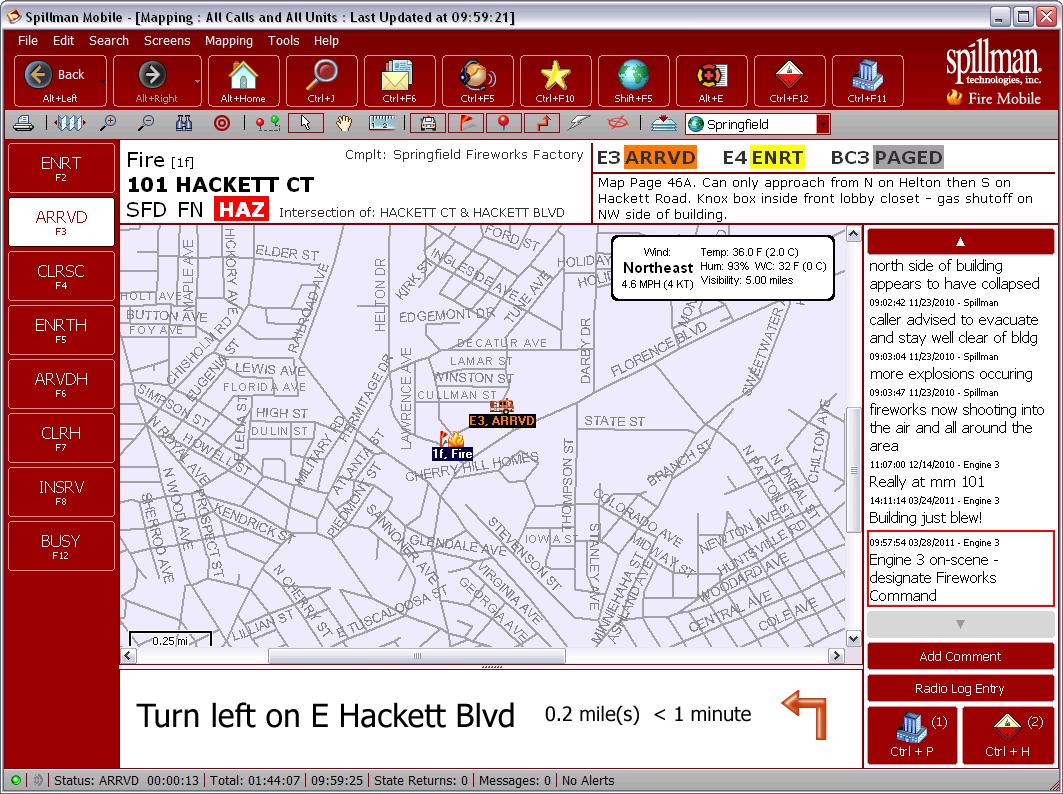The height and width of the screenshot is (794, 1063).
Task: Open the building premises icon (Ctrl+F11)
Action: pos(867,81)
